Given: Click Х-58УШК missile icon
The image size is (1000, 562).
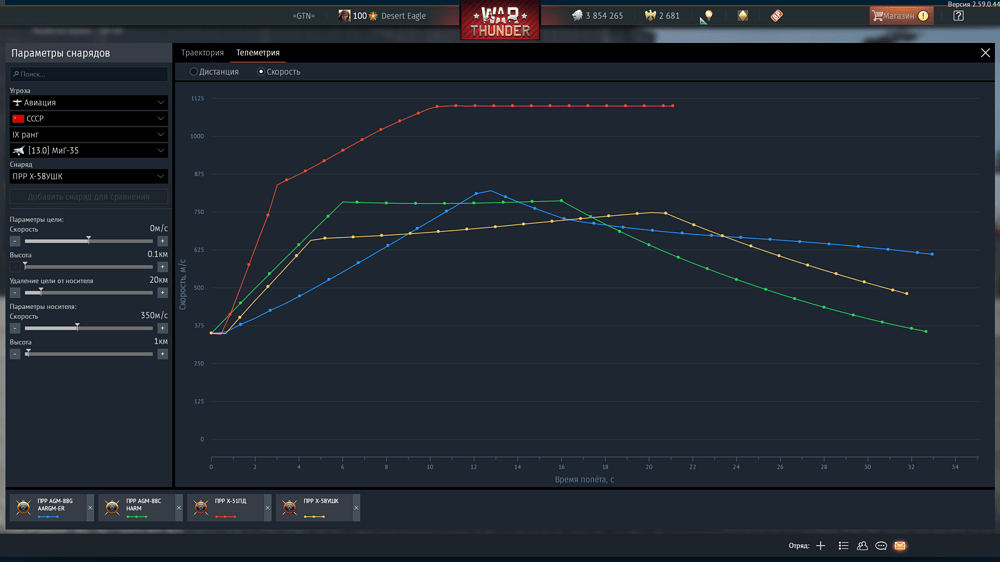Looking at the screenshot, I should pyautogui.click(x=290, y=507).
